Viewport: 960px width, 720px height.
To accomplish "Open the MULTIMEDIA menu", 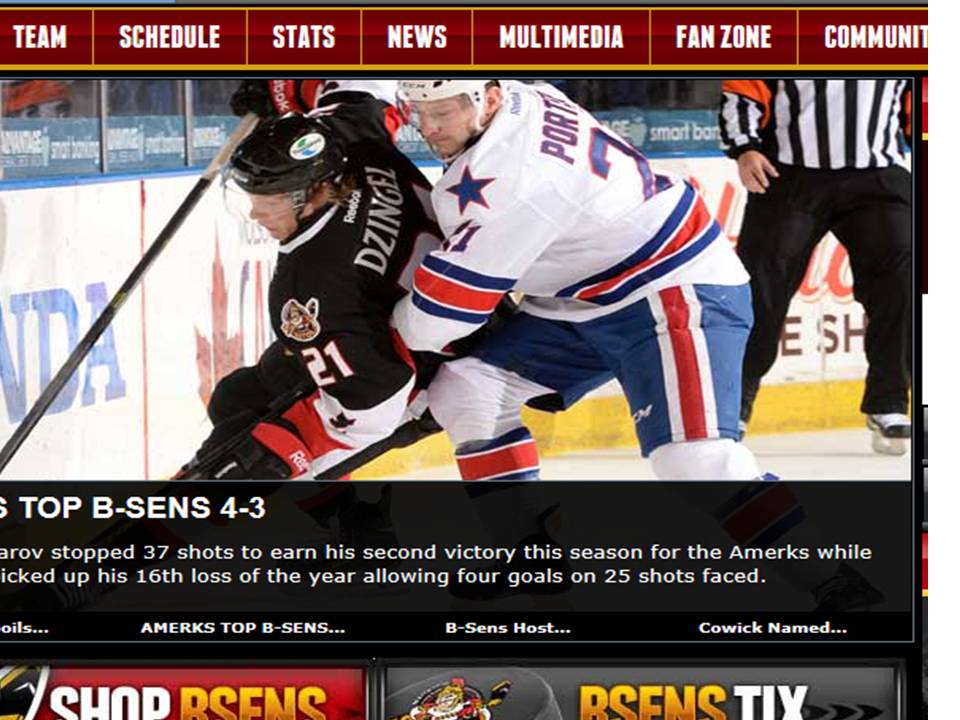I will pyautogui.click(x=561, y=37).
